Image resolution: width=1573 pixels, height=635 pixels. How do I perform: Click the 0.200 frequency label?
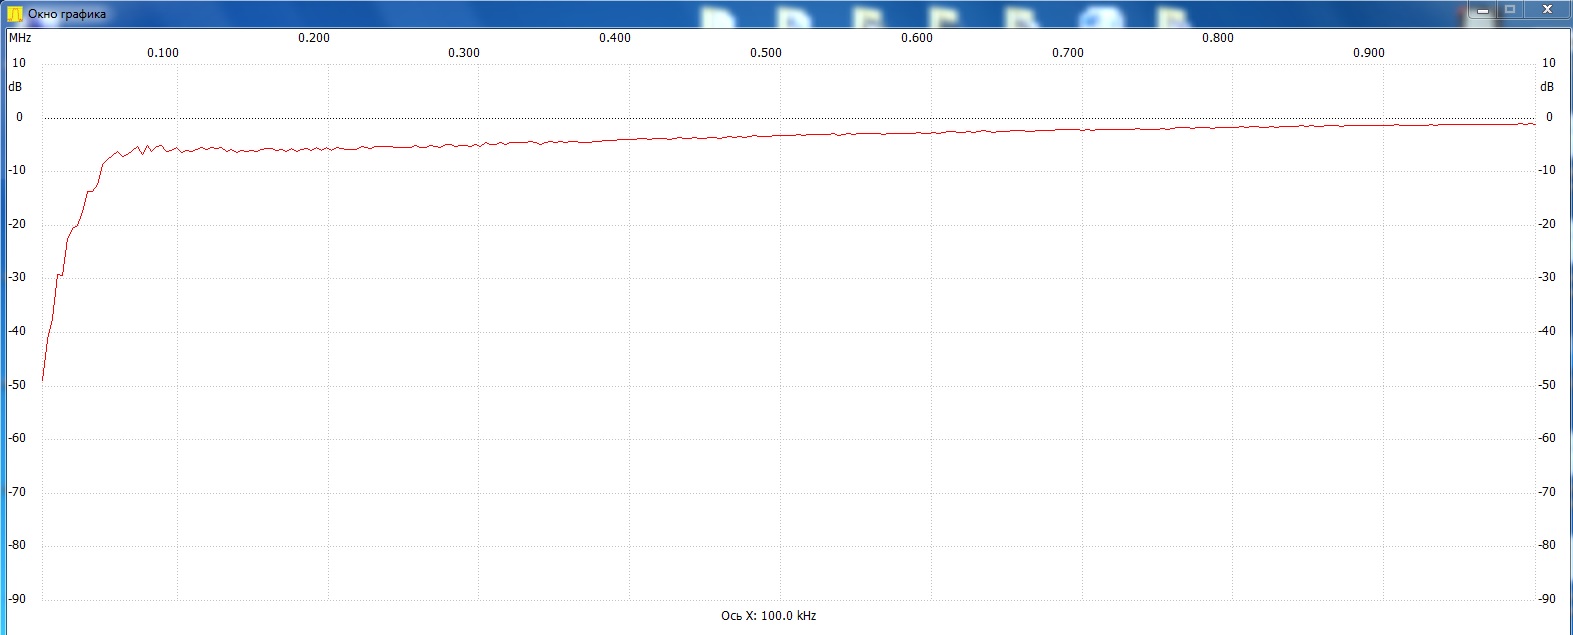pyautogui.click(x=314, y=38)
